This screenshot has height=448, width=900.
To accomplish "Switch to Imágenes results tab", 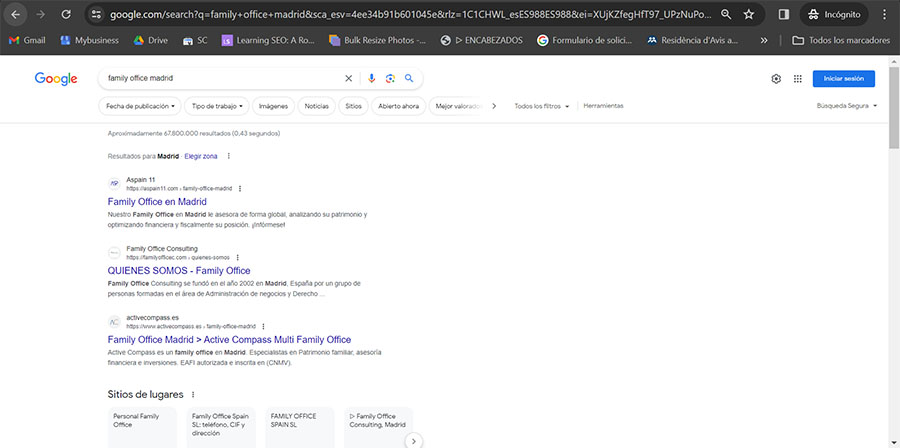I will (x=273, y=106).
